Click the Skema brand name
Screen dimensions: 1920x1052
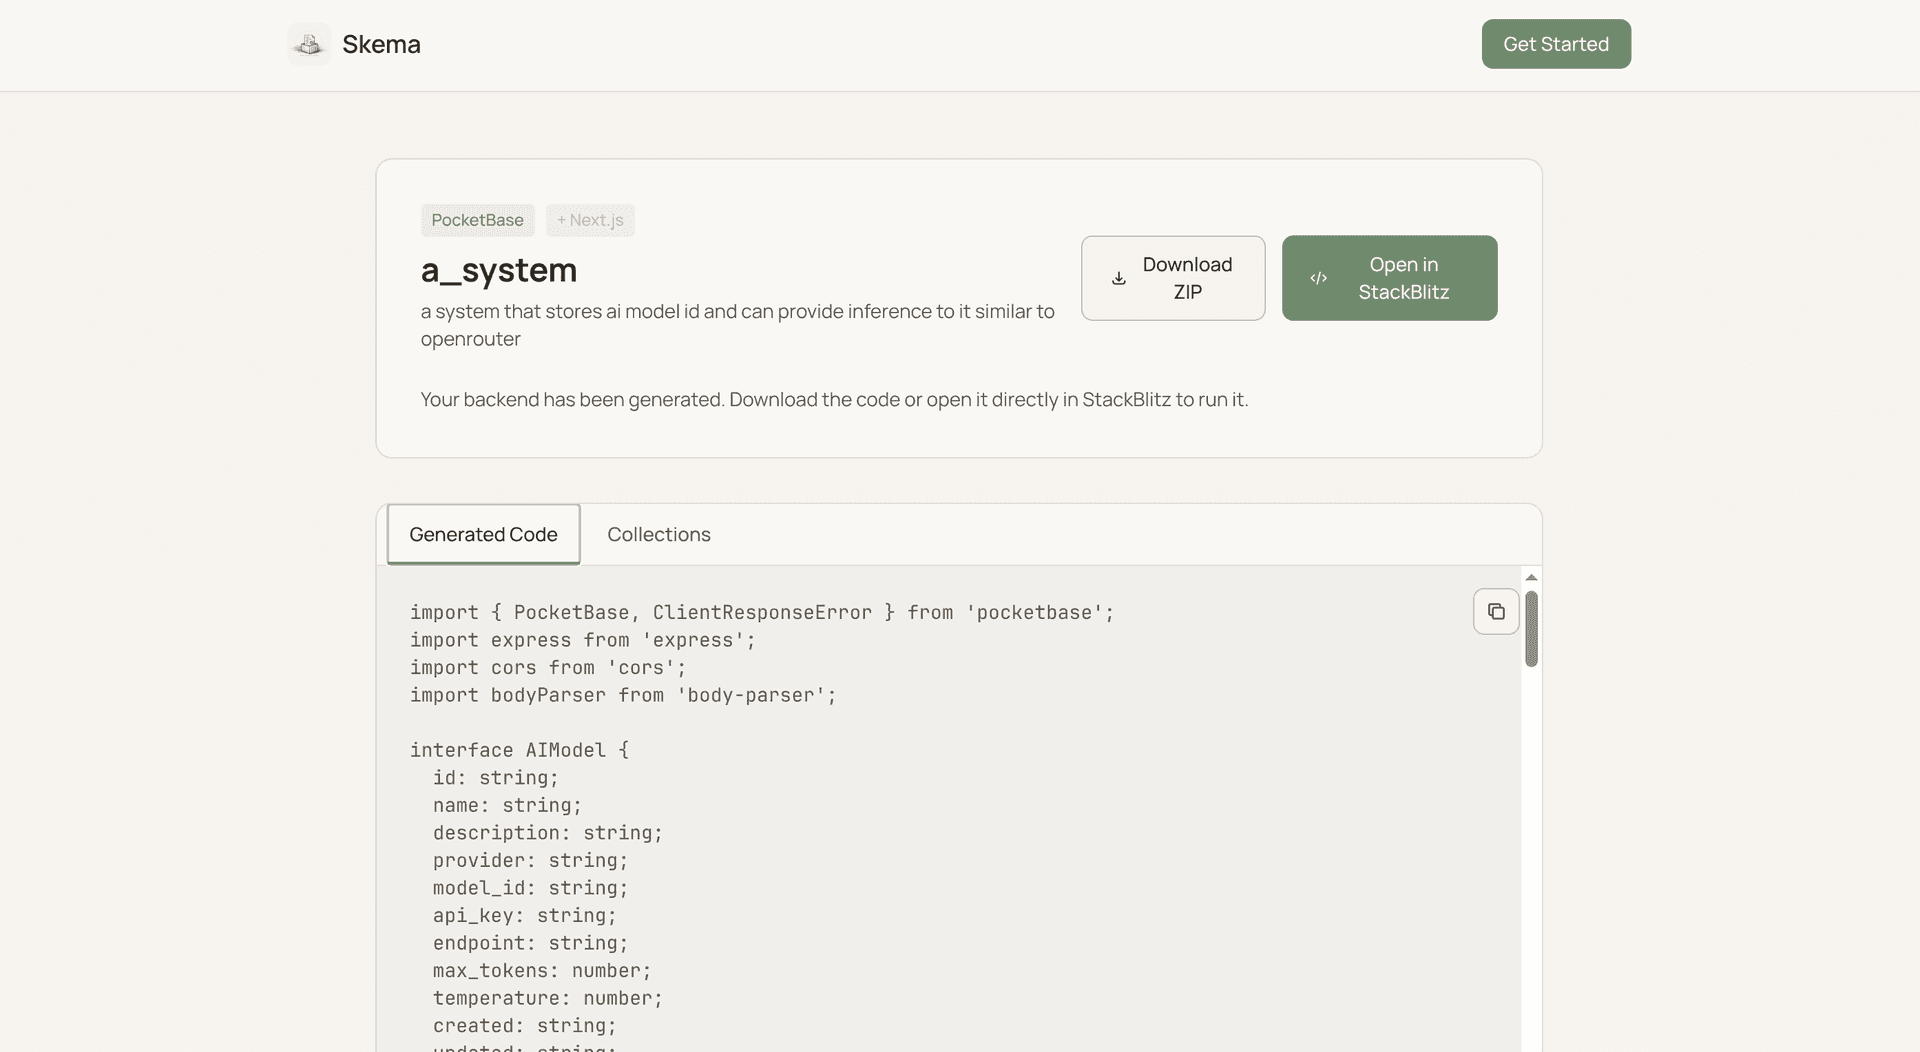click(x=381, y=44)
